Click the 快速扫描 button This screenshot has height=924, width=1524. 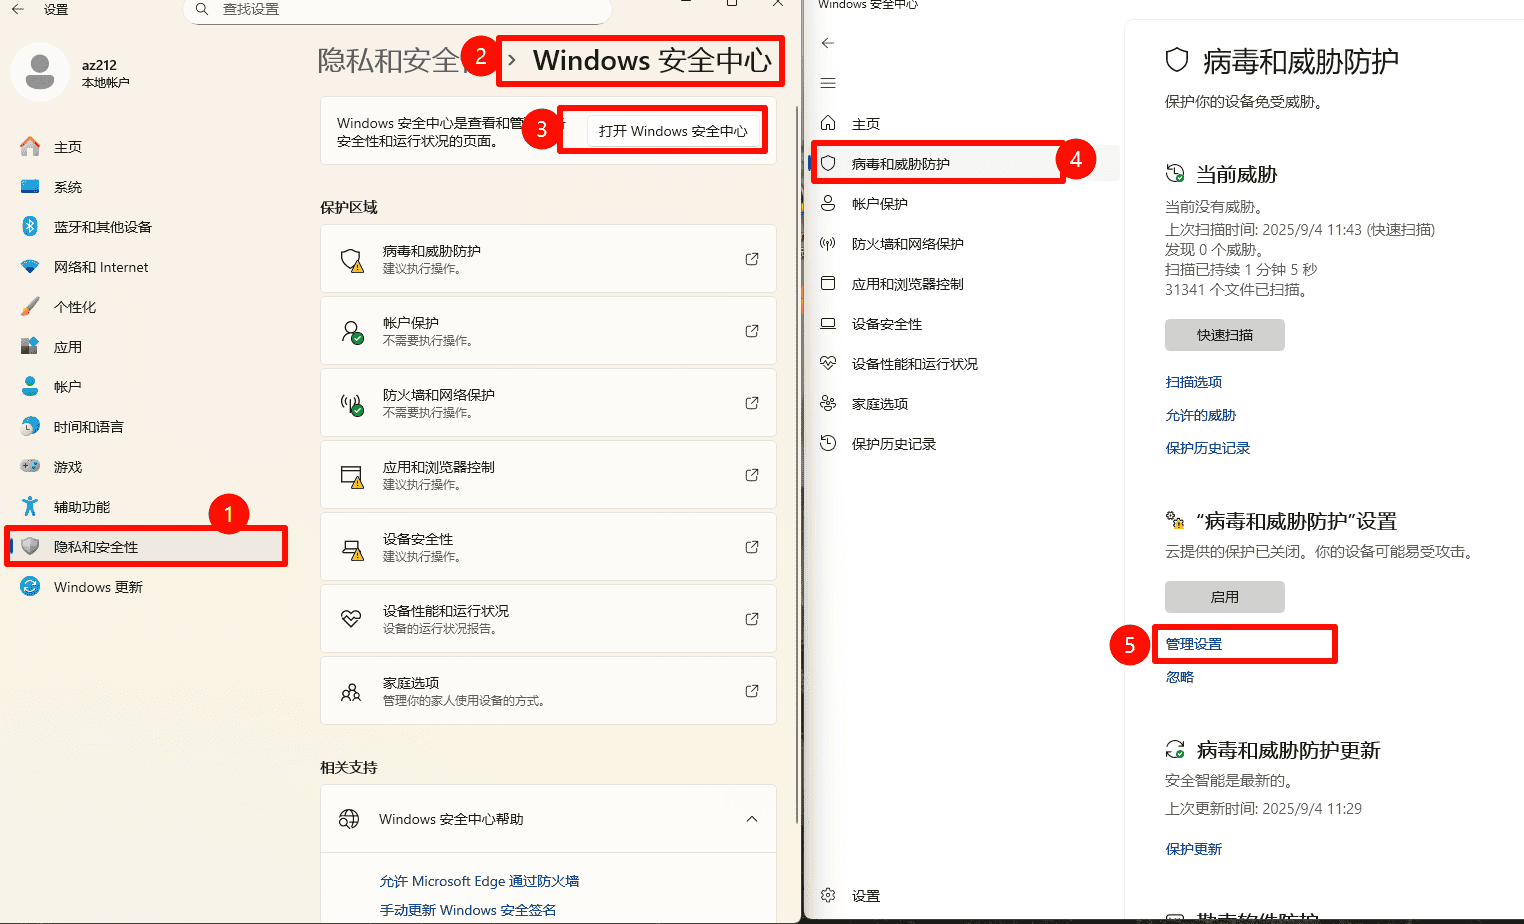[1225, 335]
